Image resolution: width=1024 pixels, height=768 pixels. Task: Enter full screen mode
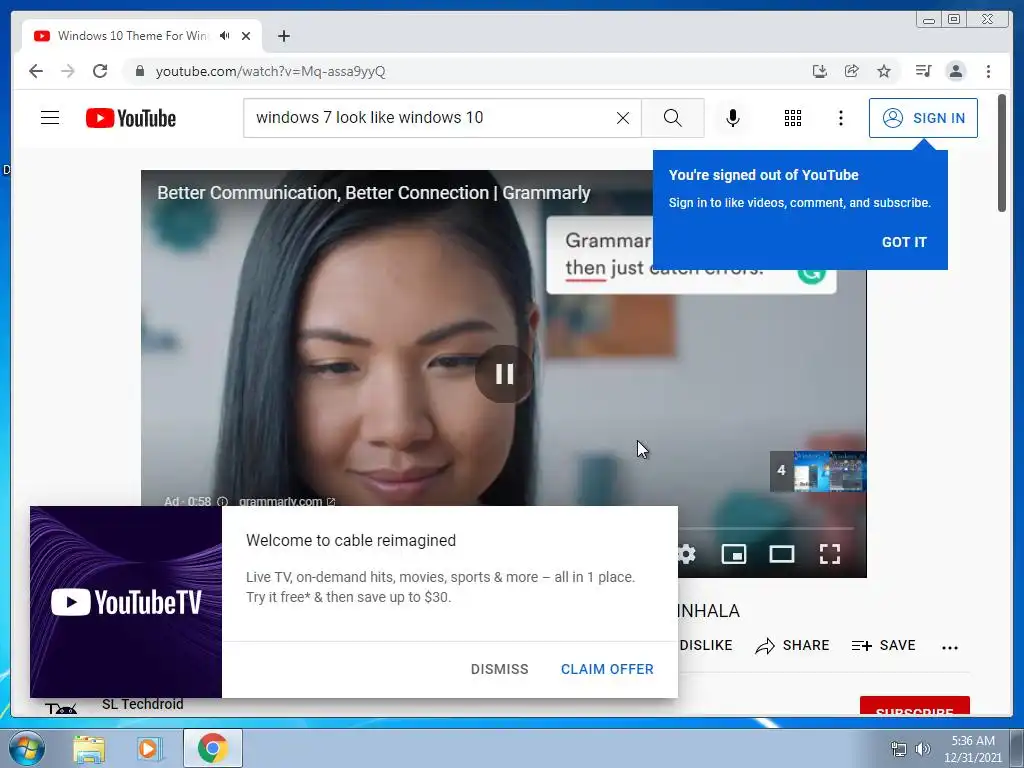829,554
